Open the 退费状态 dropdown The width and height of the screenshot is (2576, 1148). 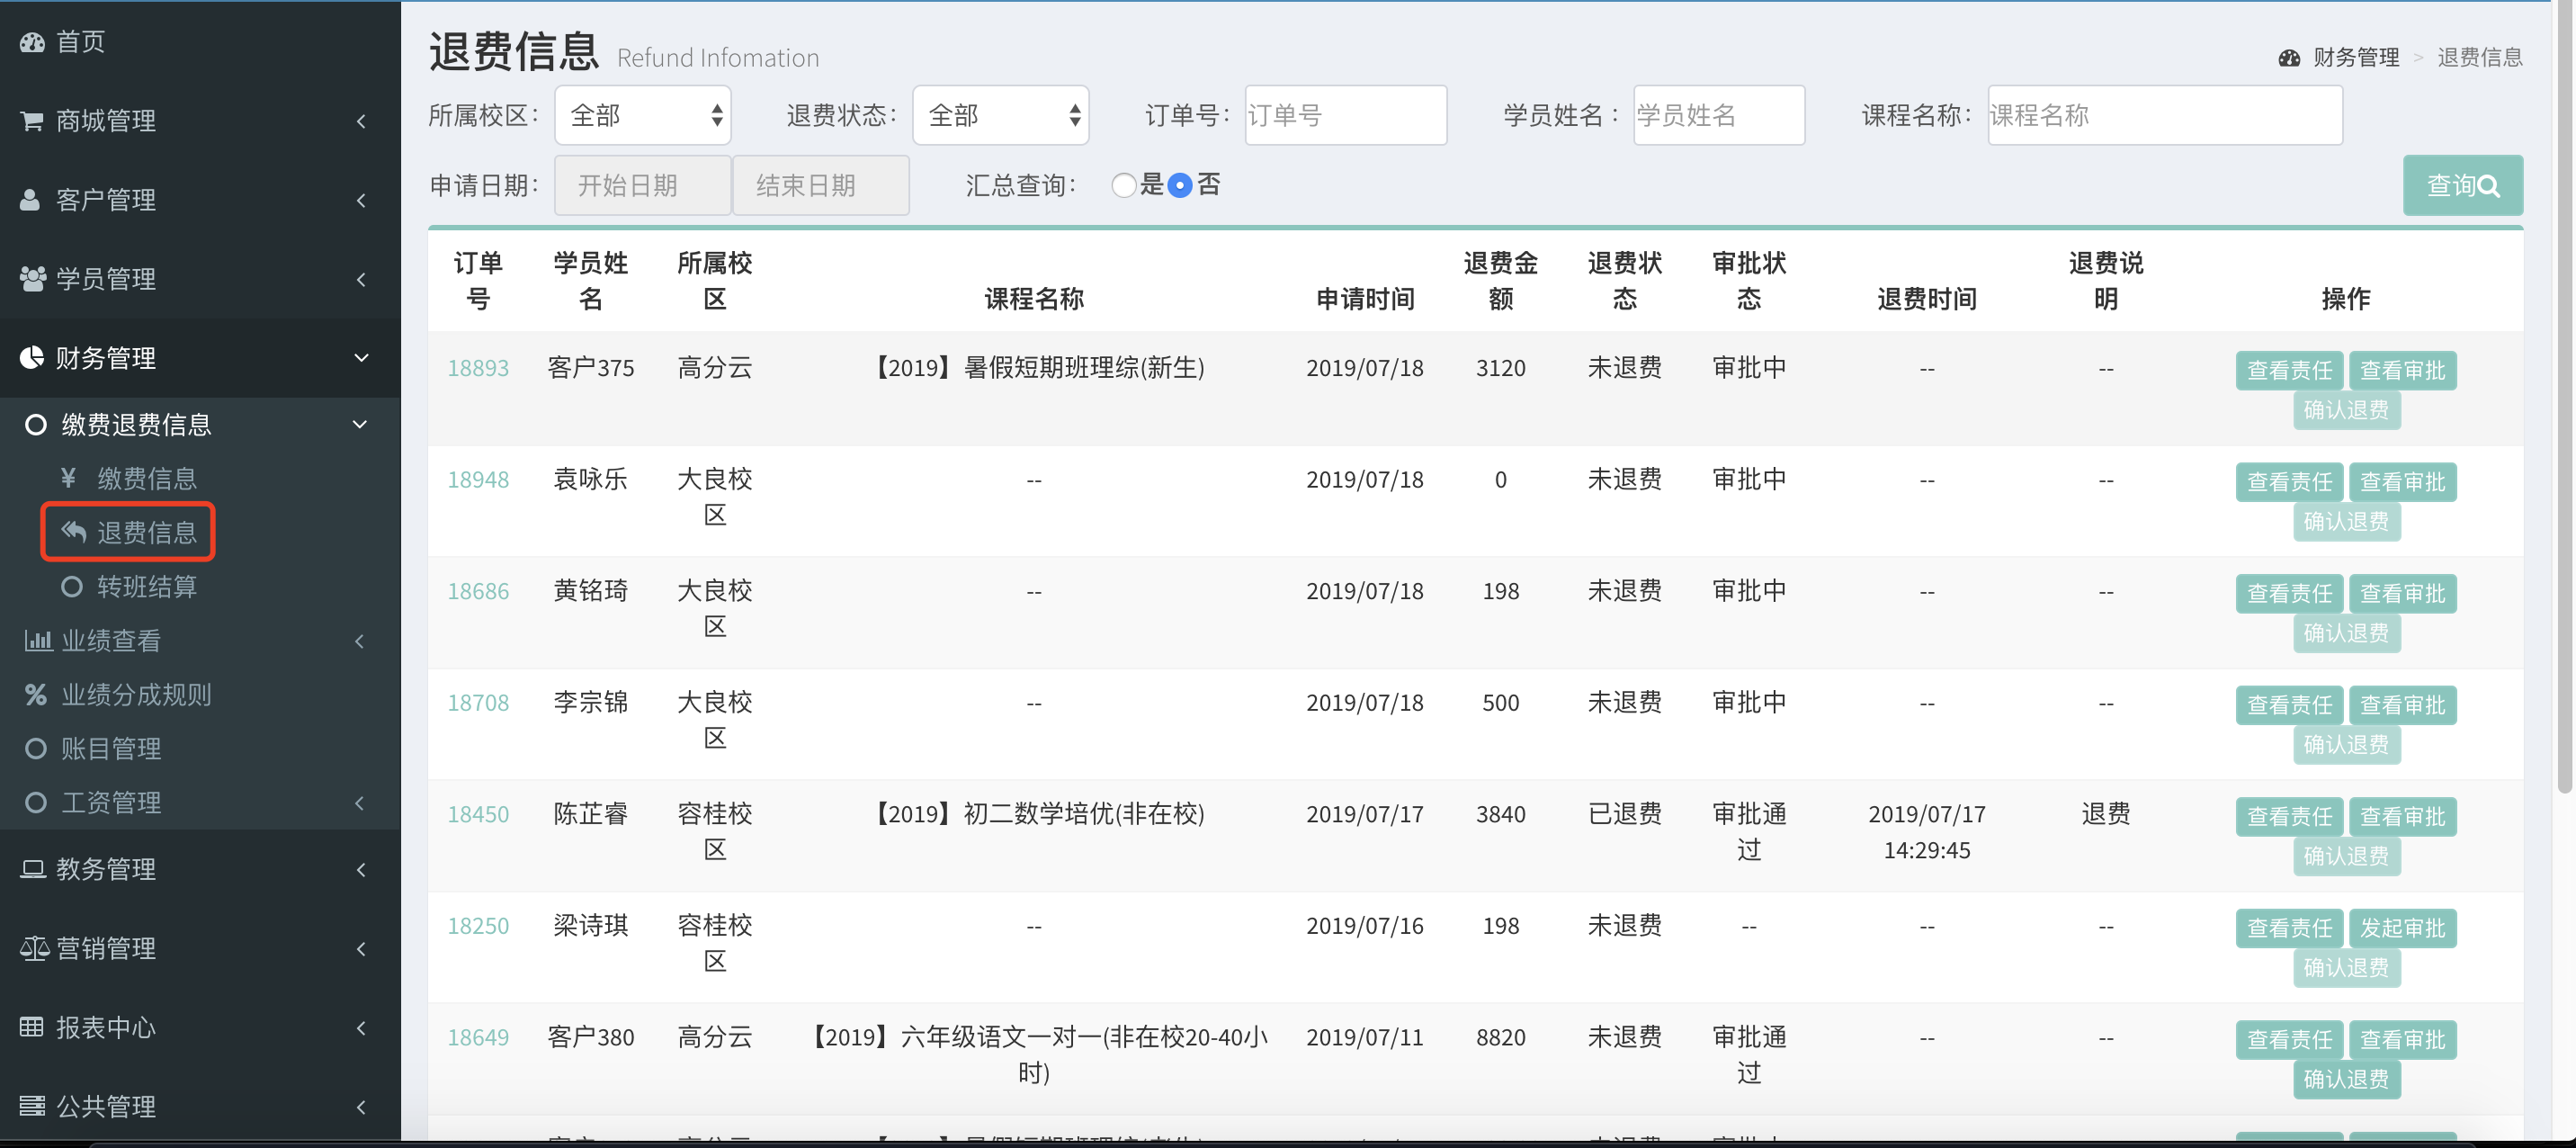1000,116
